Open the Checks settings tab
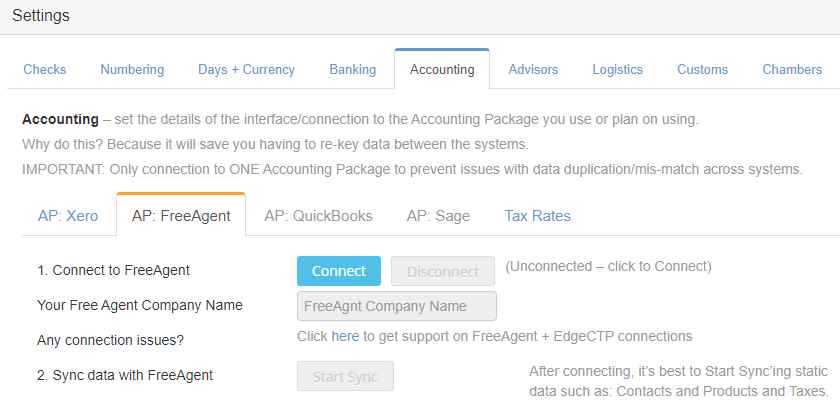 44,70
